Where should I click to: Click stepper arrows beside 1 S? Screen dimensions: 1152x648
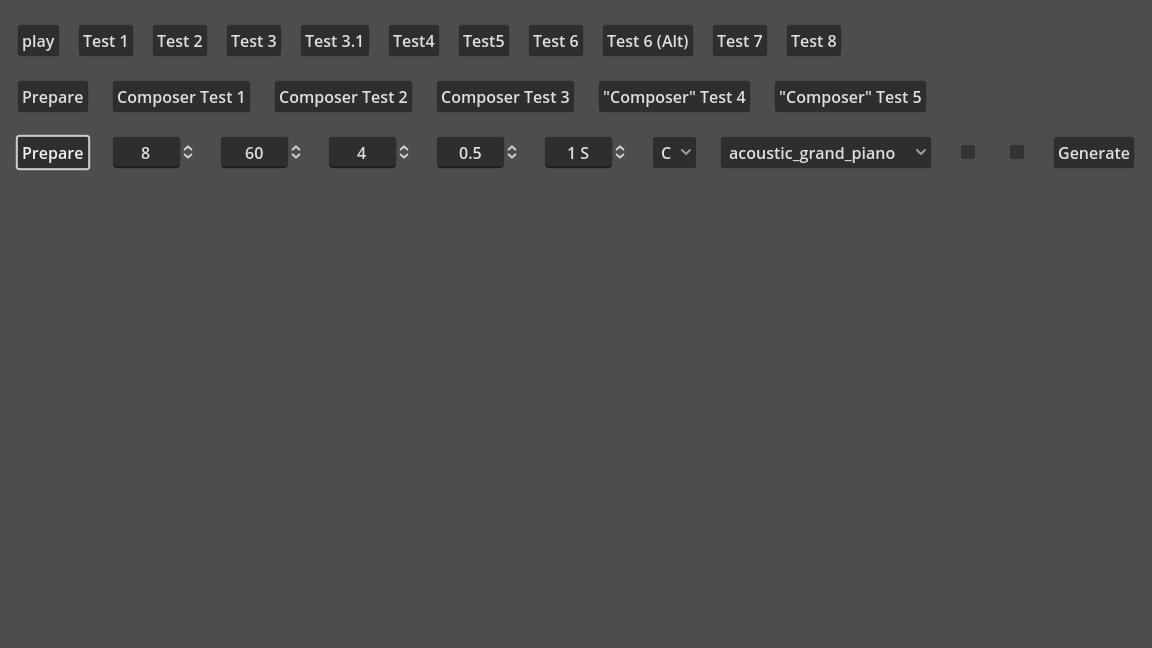pos(620,152)
